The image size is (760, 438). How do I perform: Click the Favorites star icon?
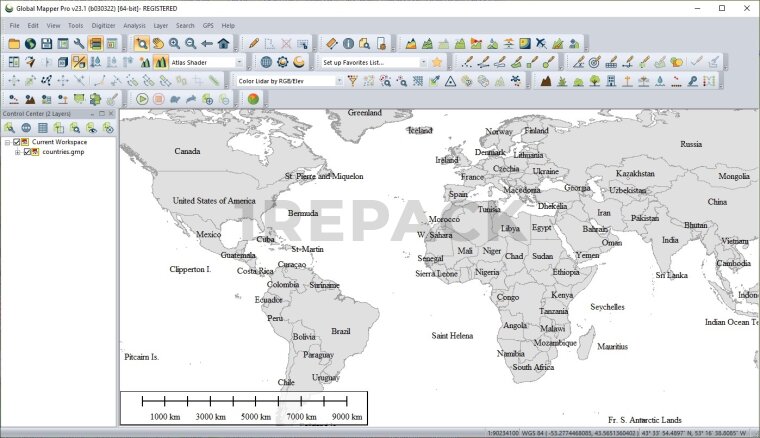[437, 62]
